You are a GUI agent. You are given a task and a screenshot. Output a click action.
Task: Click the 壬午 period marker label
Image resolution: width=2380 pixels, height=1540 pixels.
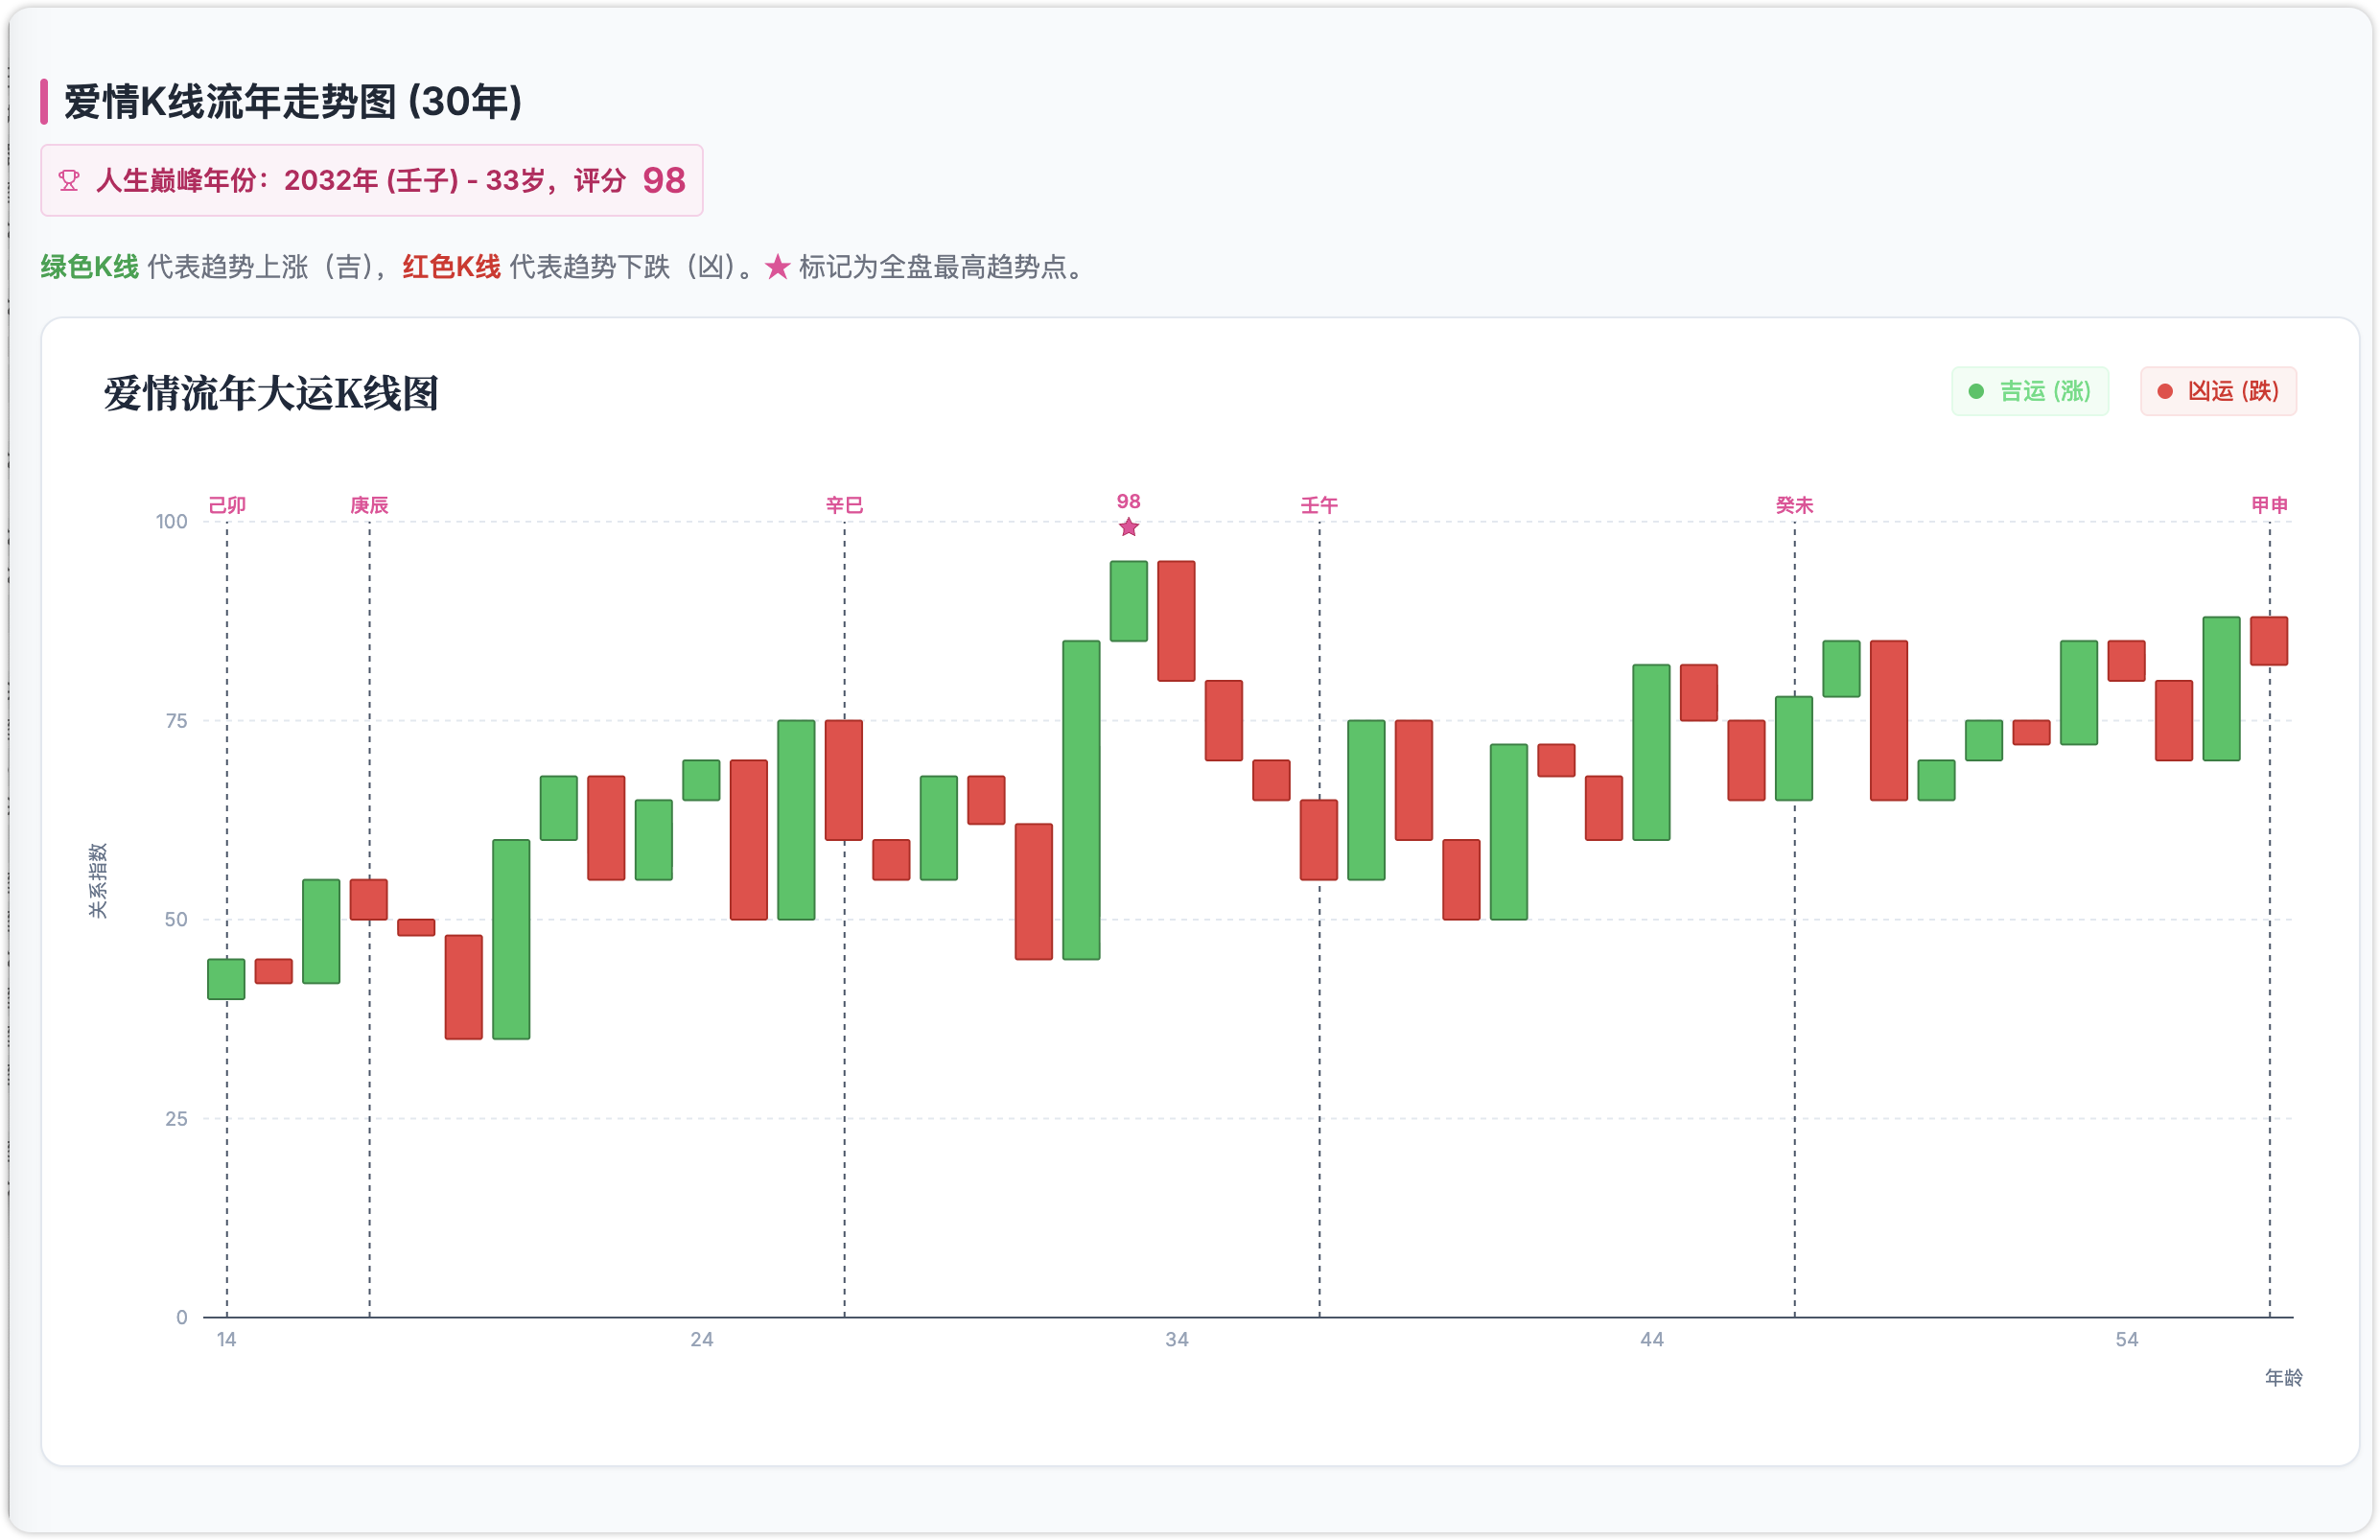(x=1319, y=505)
